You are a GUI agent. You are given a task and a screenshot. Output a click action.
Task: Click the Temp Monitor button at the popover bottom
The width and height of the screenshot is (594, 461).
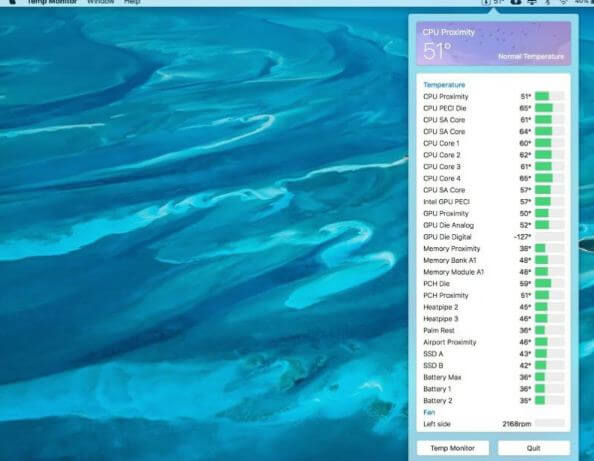tap(453, 448)
